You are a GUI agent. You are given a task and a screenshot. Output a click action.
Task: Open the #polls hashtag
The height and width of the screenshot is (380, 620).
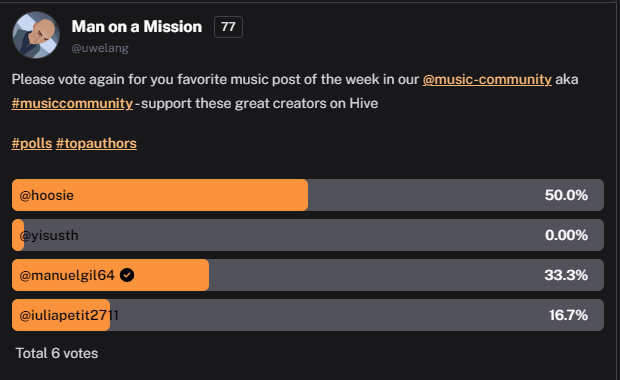[x=32, y=144]
